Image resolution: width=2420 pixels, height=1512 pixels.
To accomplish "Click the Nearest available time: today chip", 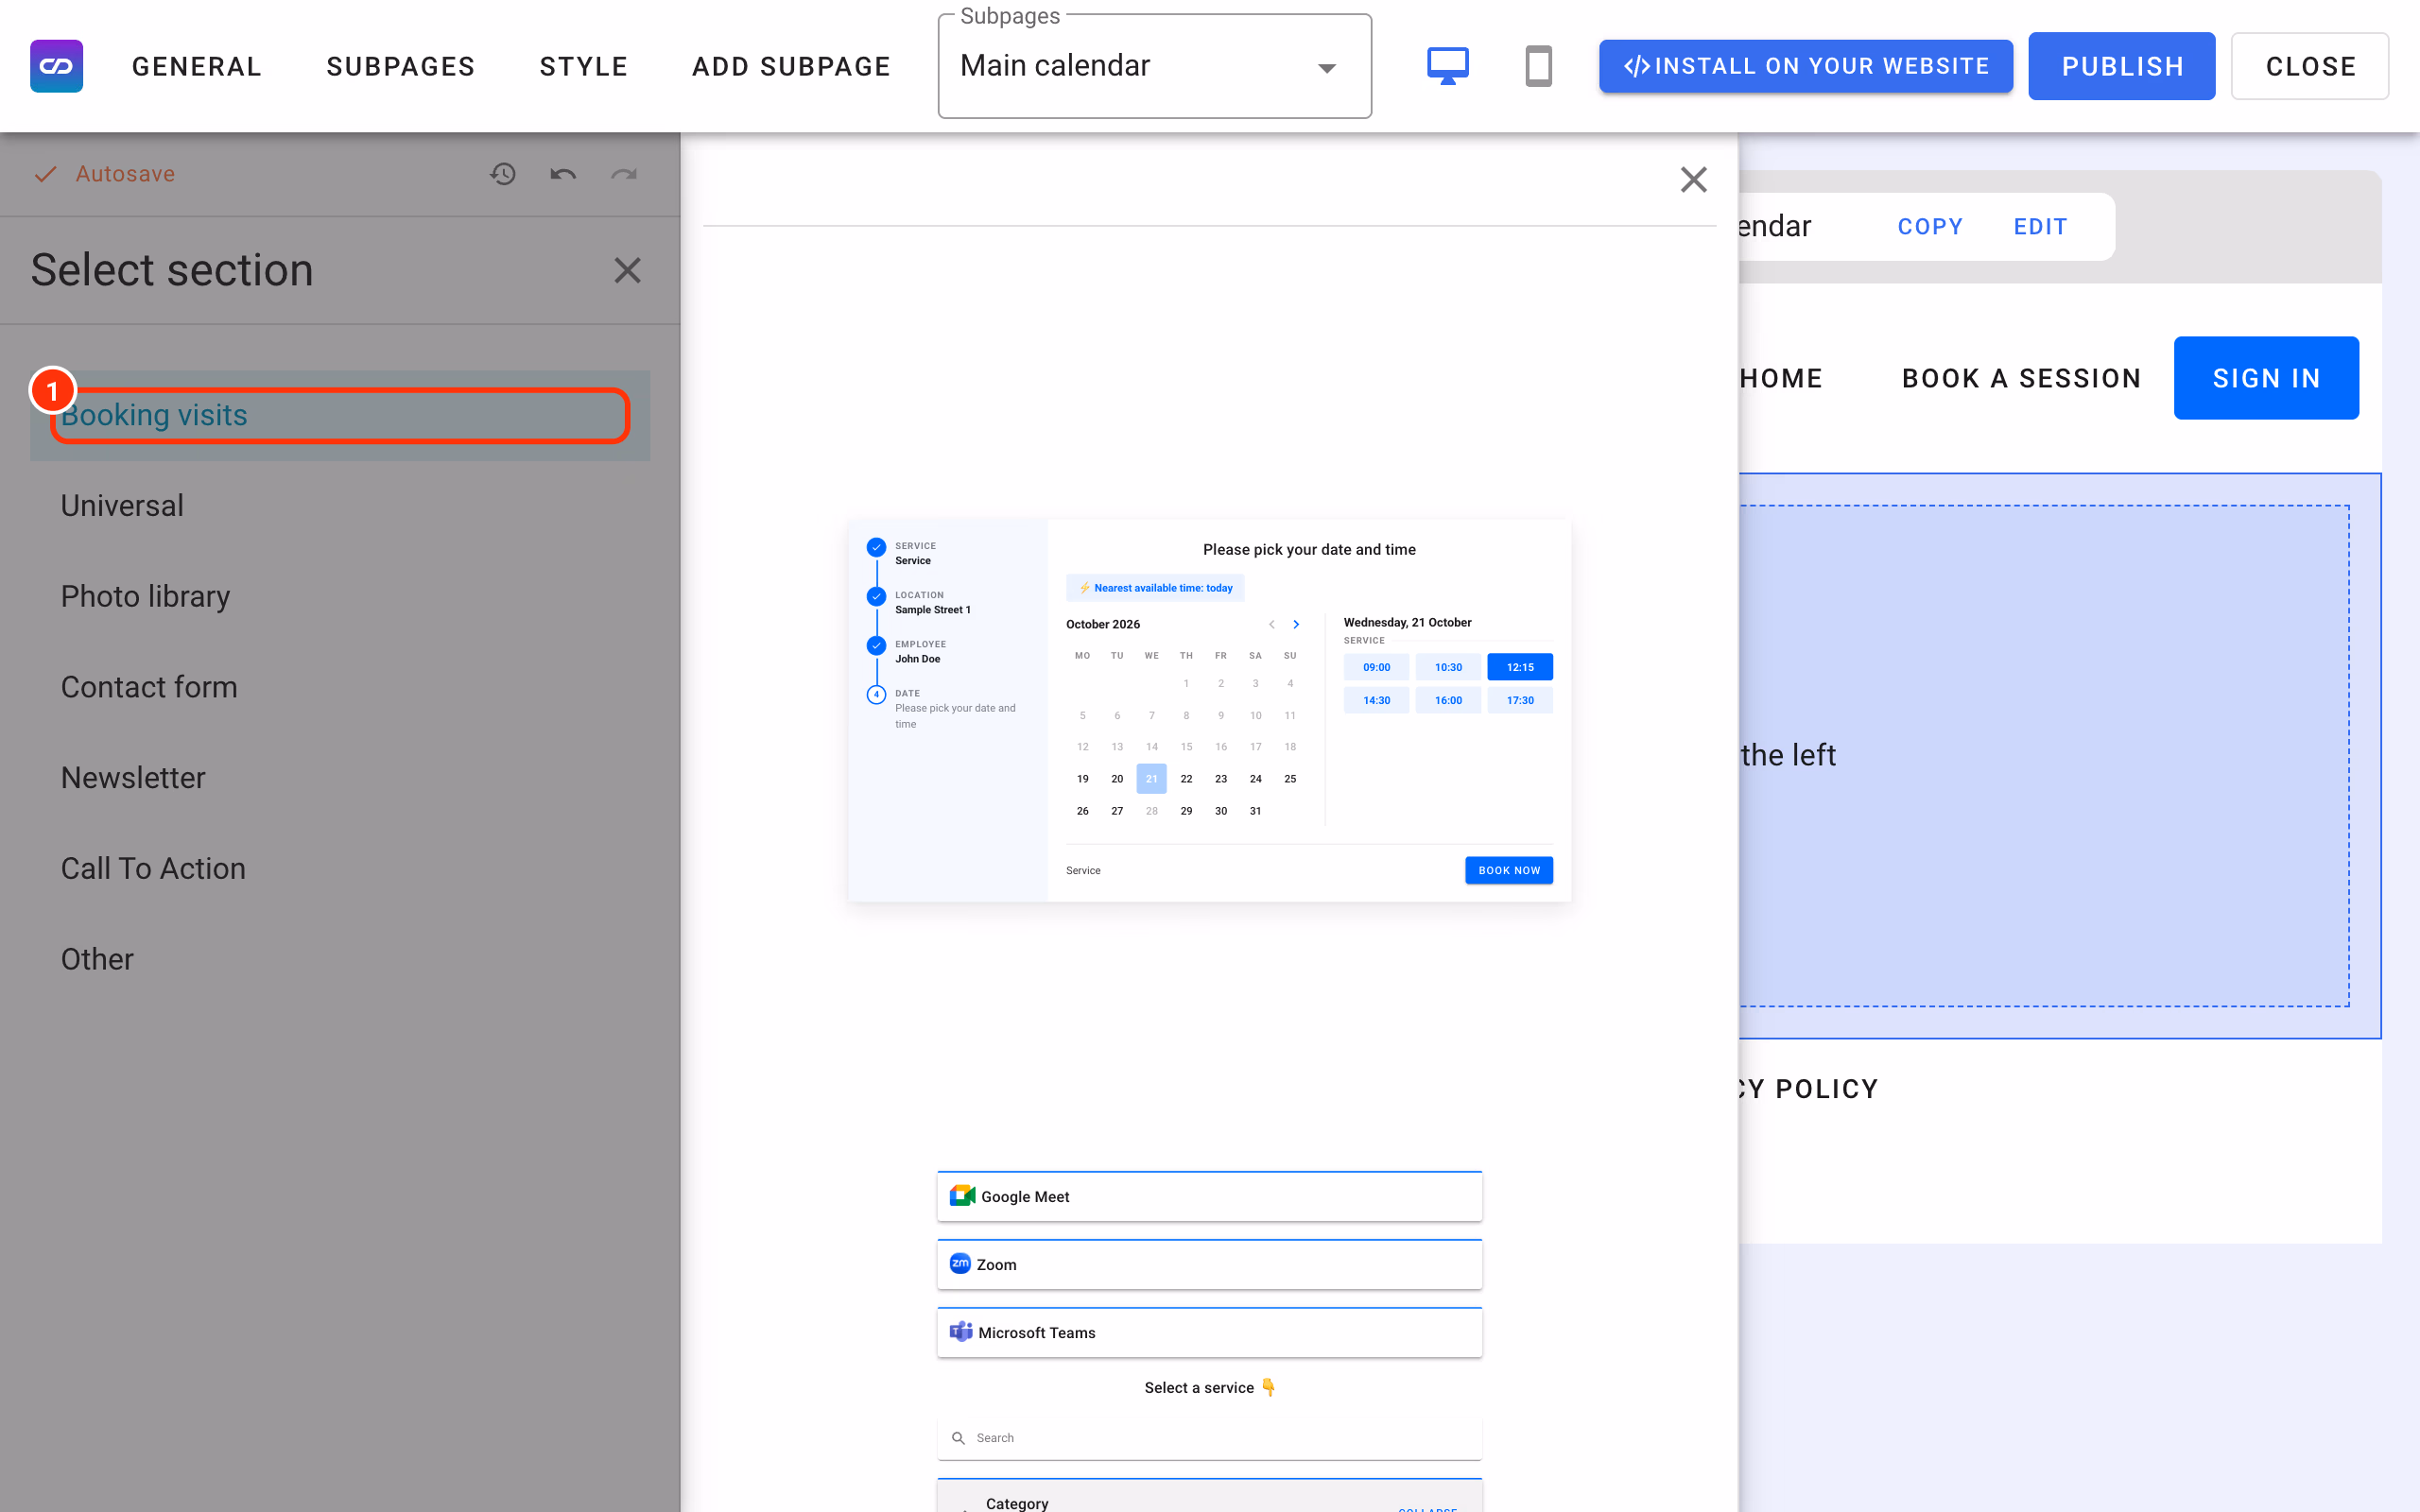I will pos(1155,588).
